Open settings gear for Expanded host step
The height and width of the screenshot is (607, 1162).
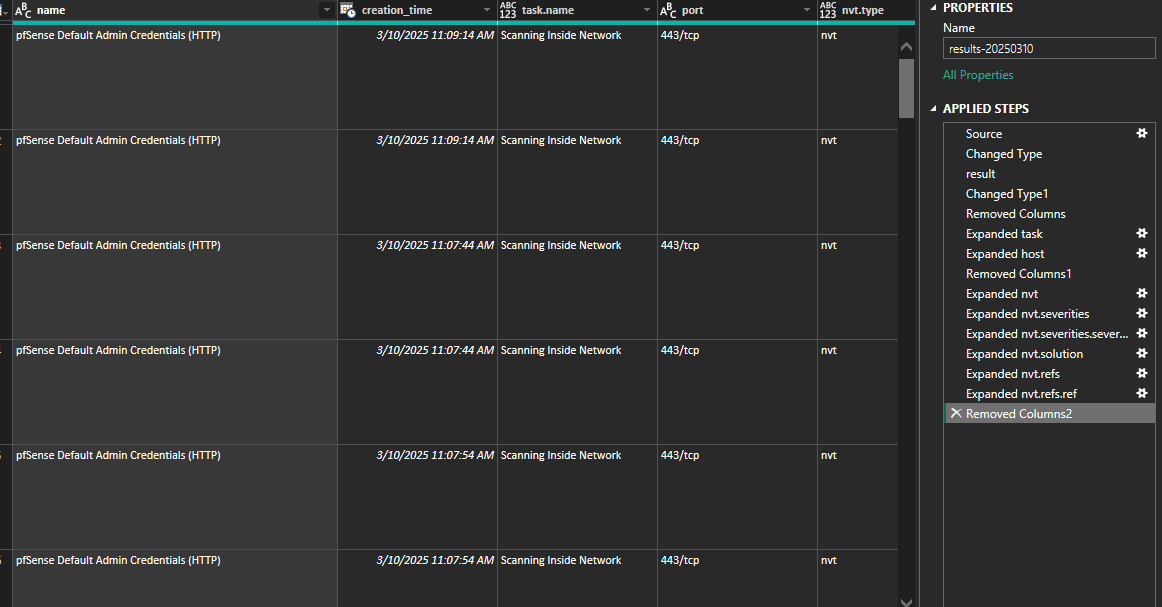point(1142,253)
